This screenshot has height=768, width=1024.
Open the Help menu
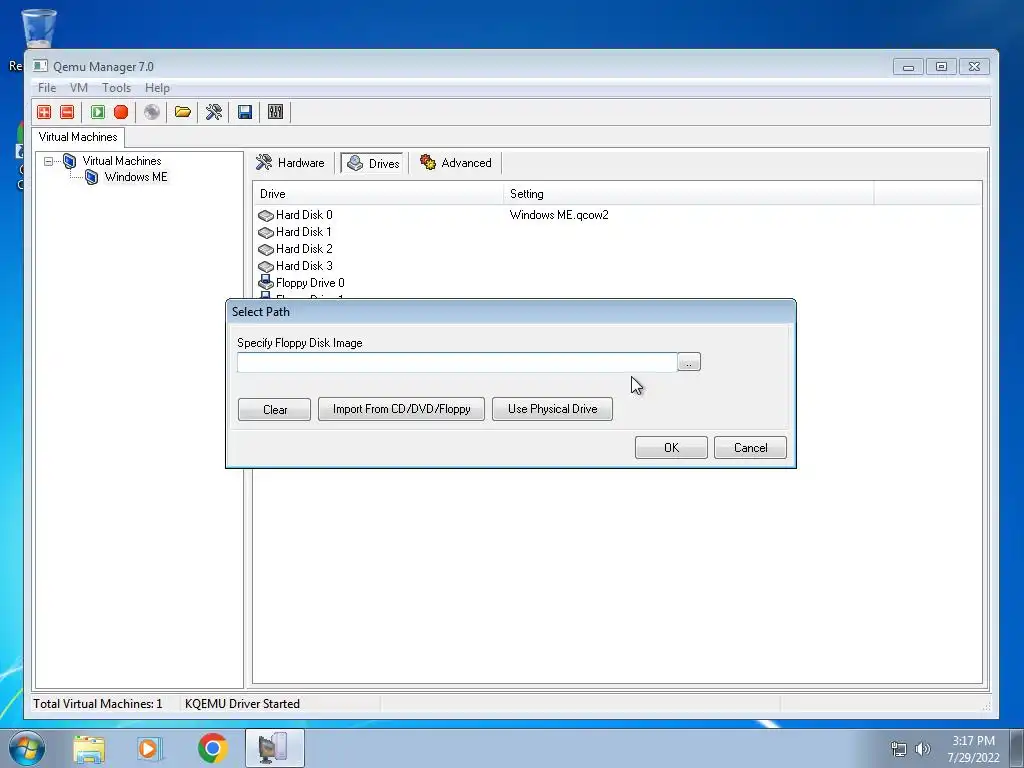(x=157, y=88)
